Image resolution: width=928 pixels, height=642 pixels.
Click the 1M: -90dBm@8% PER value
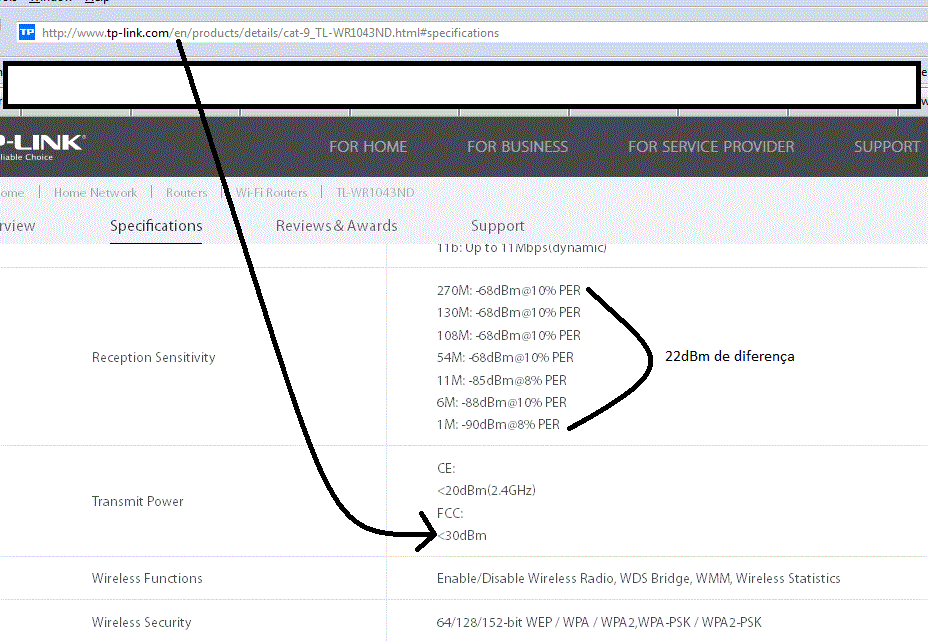click(498, 424)
